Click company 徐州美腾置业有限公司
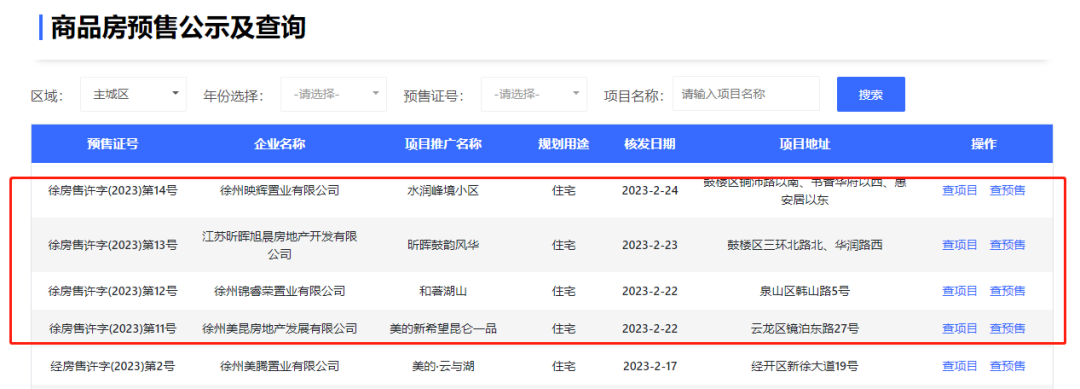 click(280, 366)
